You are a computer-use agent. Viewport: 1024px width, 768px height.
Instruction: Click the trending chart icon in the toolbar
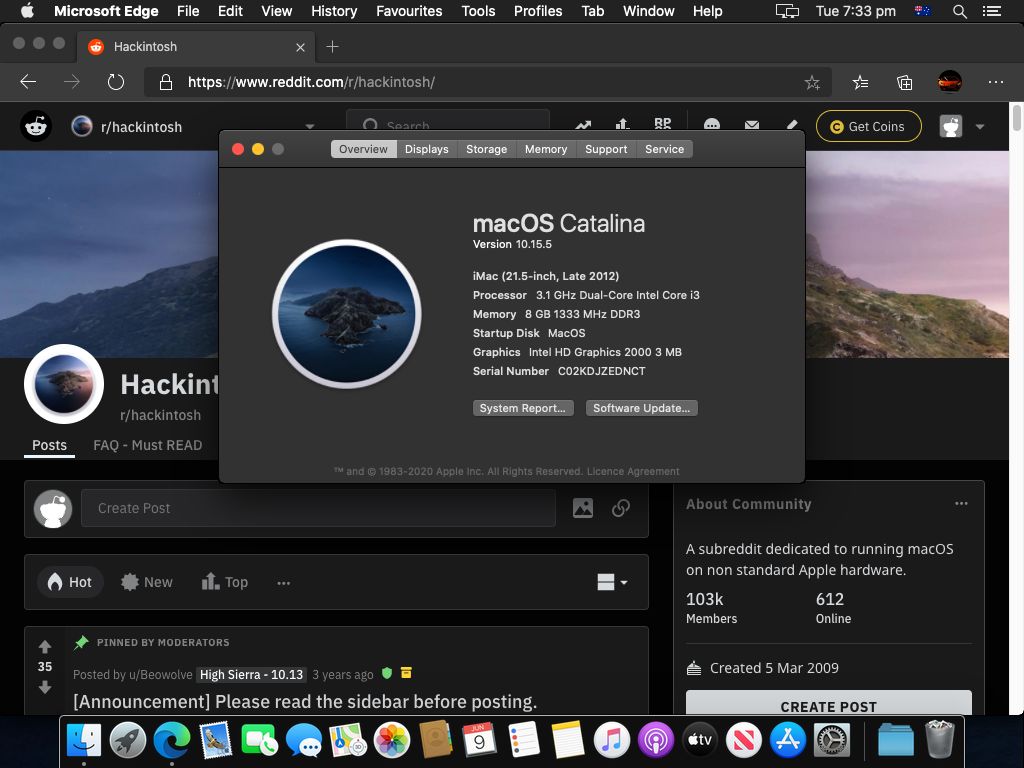click(x=583, y=126)
